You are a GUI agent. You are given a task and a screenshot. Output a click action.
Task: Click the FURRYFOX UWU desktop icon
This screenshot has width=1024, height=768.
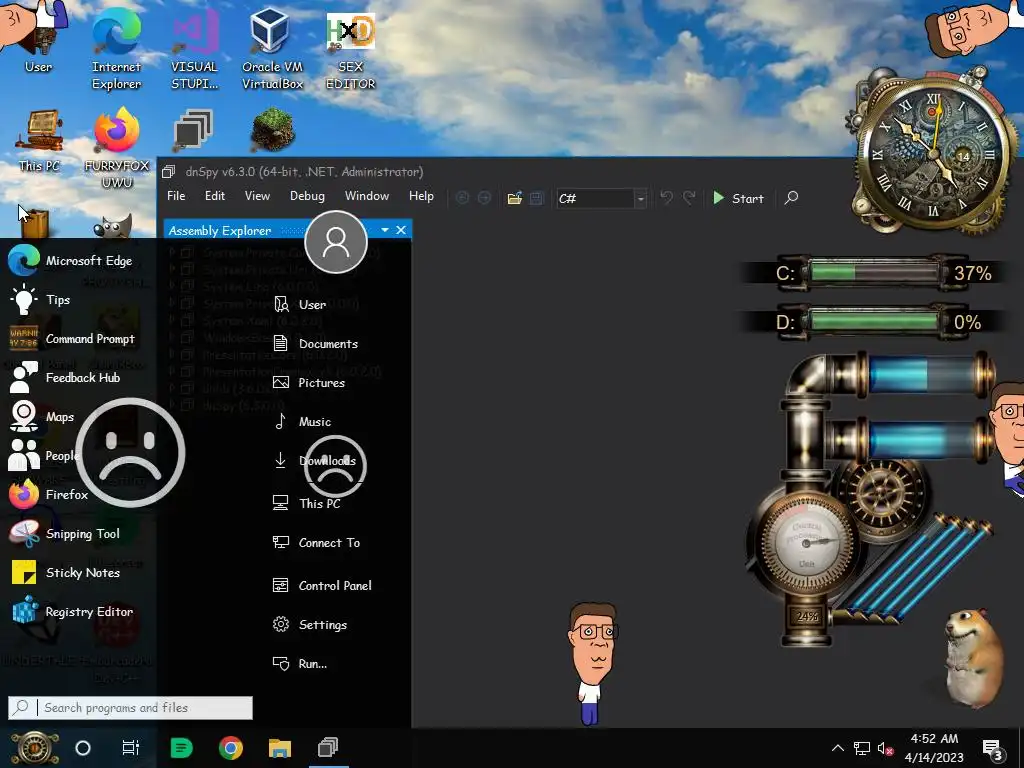coord(117,149)
